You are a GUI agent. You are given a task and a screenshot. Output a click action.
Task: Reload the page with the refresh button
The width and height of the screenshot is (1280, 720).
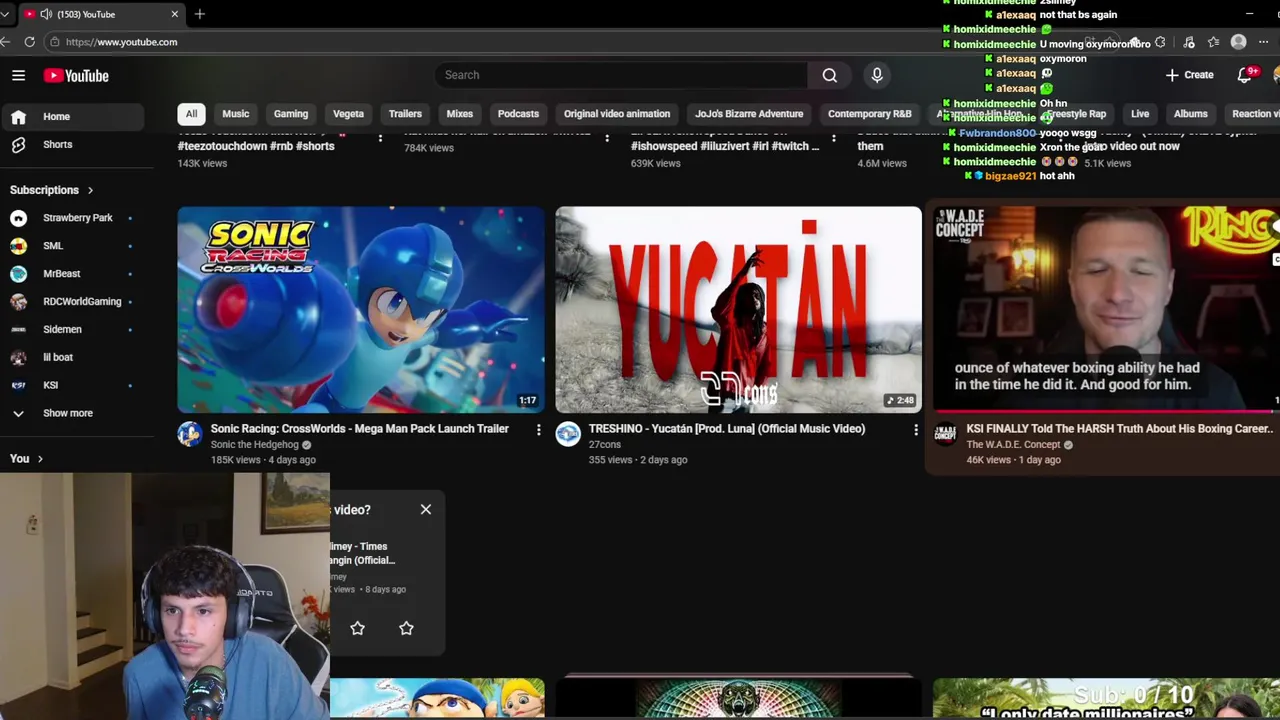pos(30,42)
